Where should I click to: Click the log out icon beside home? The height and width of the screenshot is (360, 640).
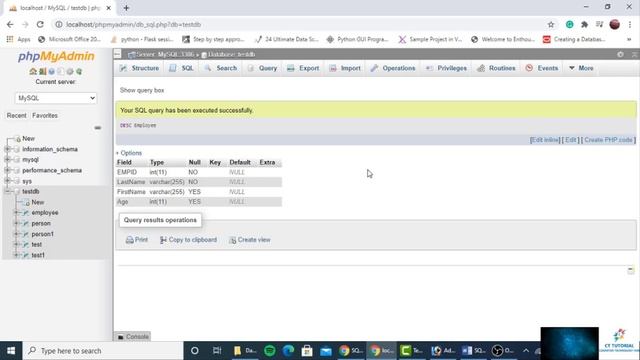(42, 71)
